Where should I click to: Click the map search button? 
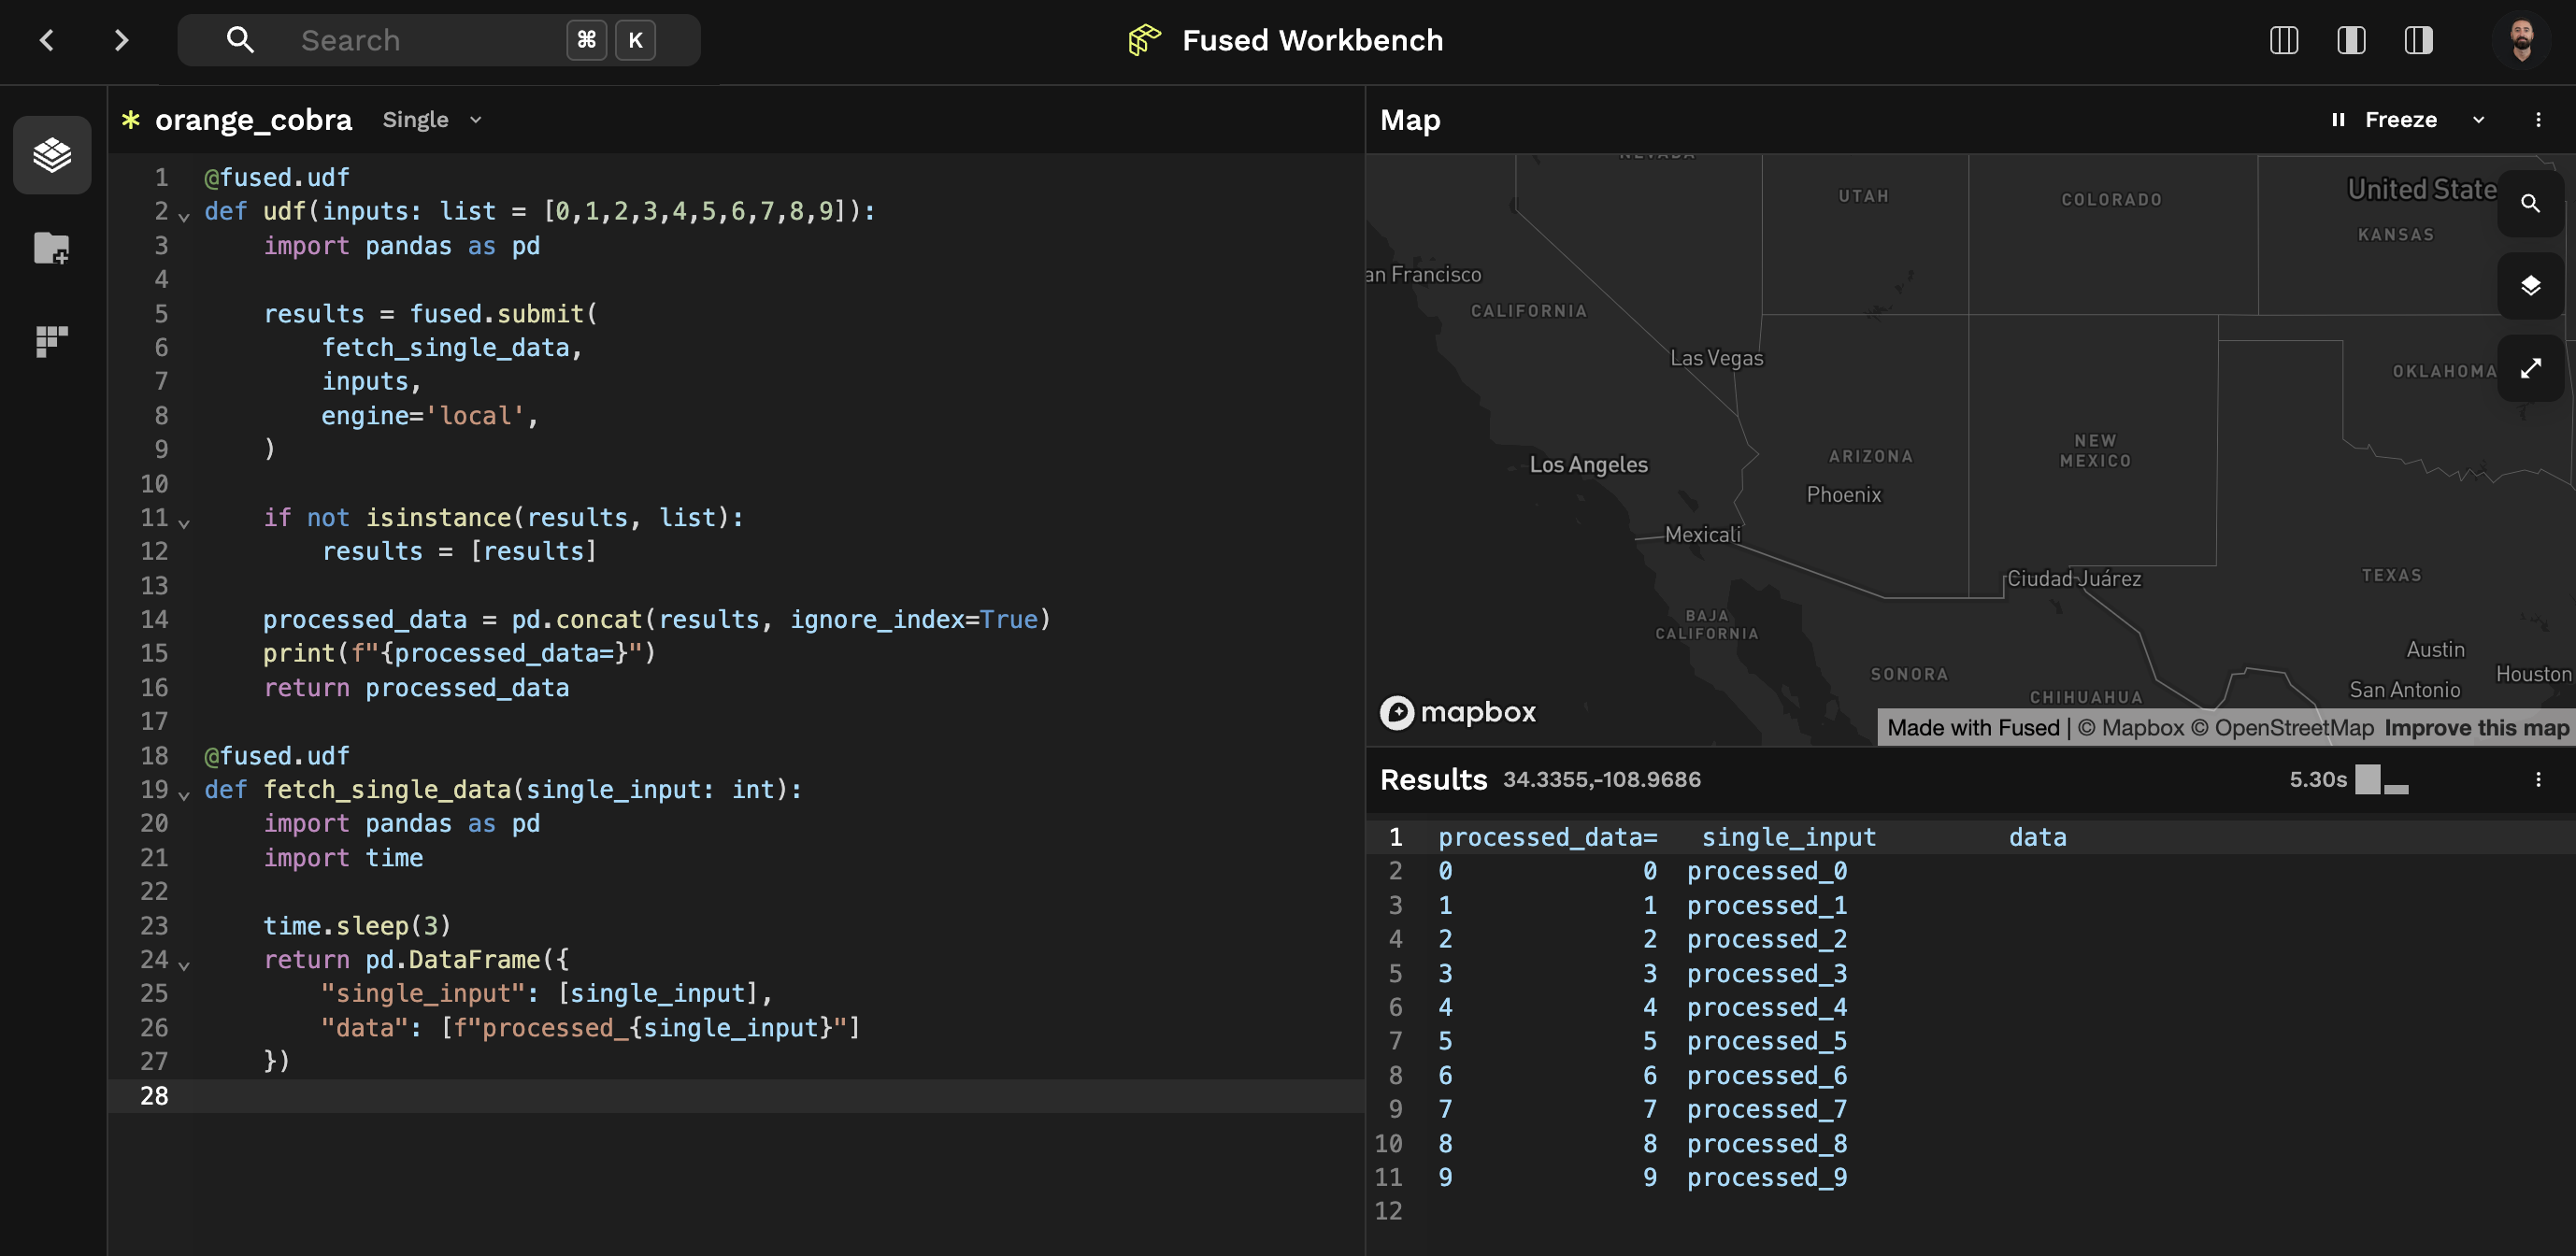point(2530,204)
